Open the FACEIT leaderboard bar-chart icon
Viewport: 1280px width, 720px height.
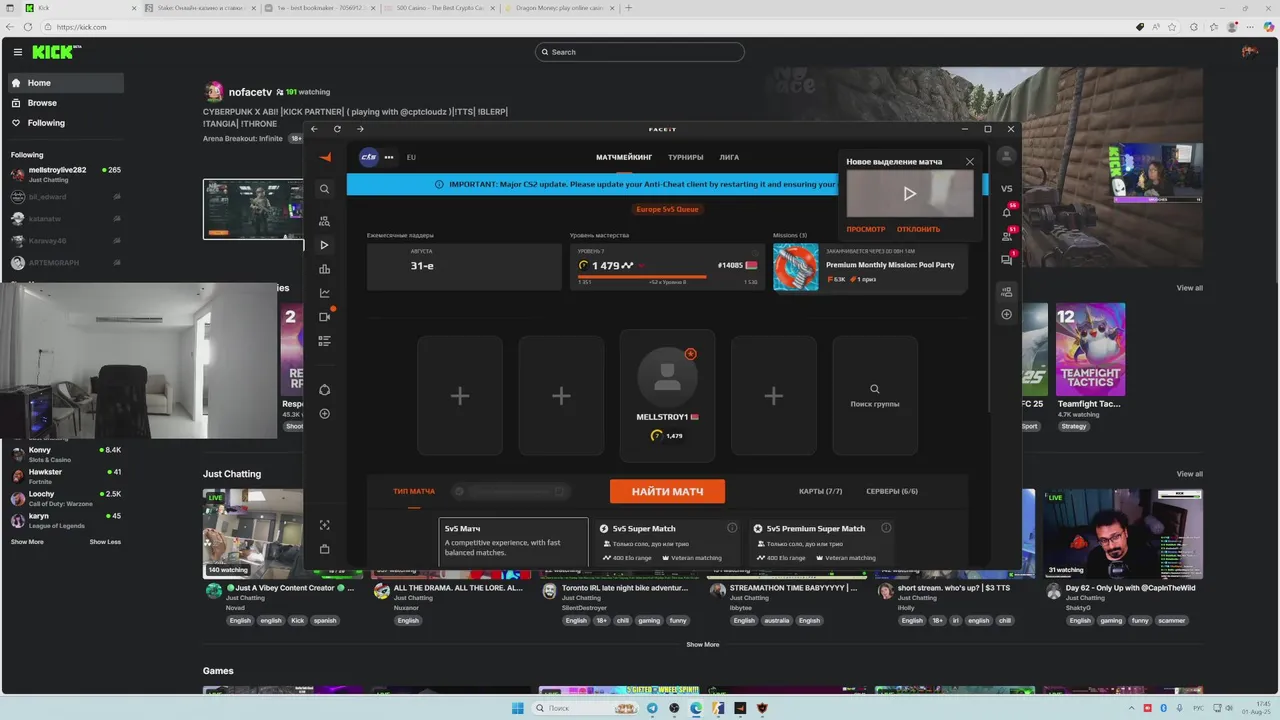(x=324, y=269)
